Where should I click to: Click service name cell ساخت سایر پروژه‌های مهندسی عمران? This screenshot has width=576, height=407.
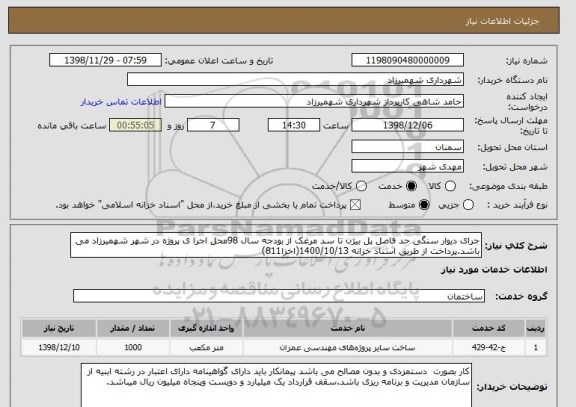348,347
